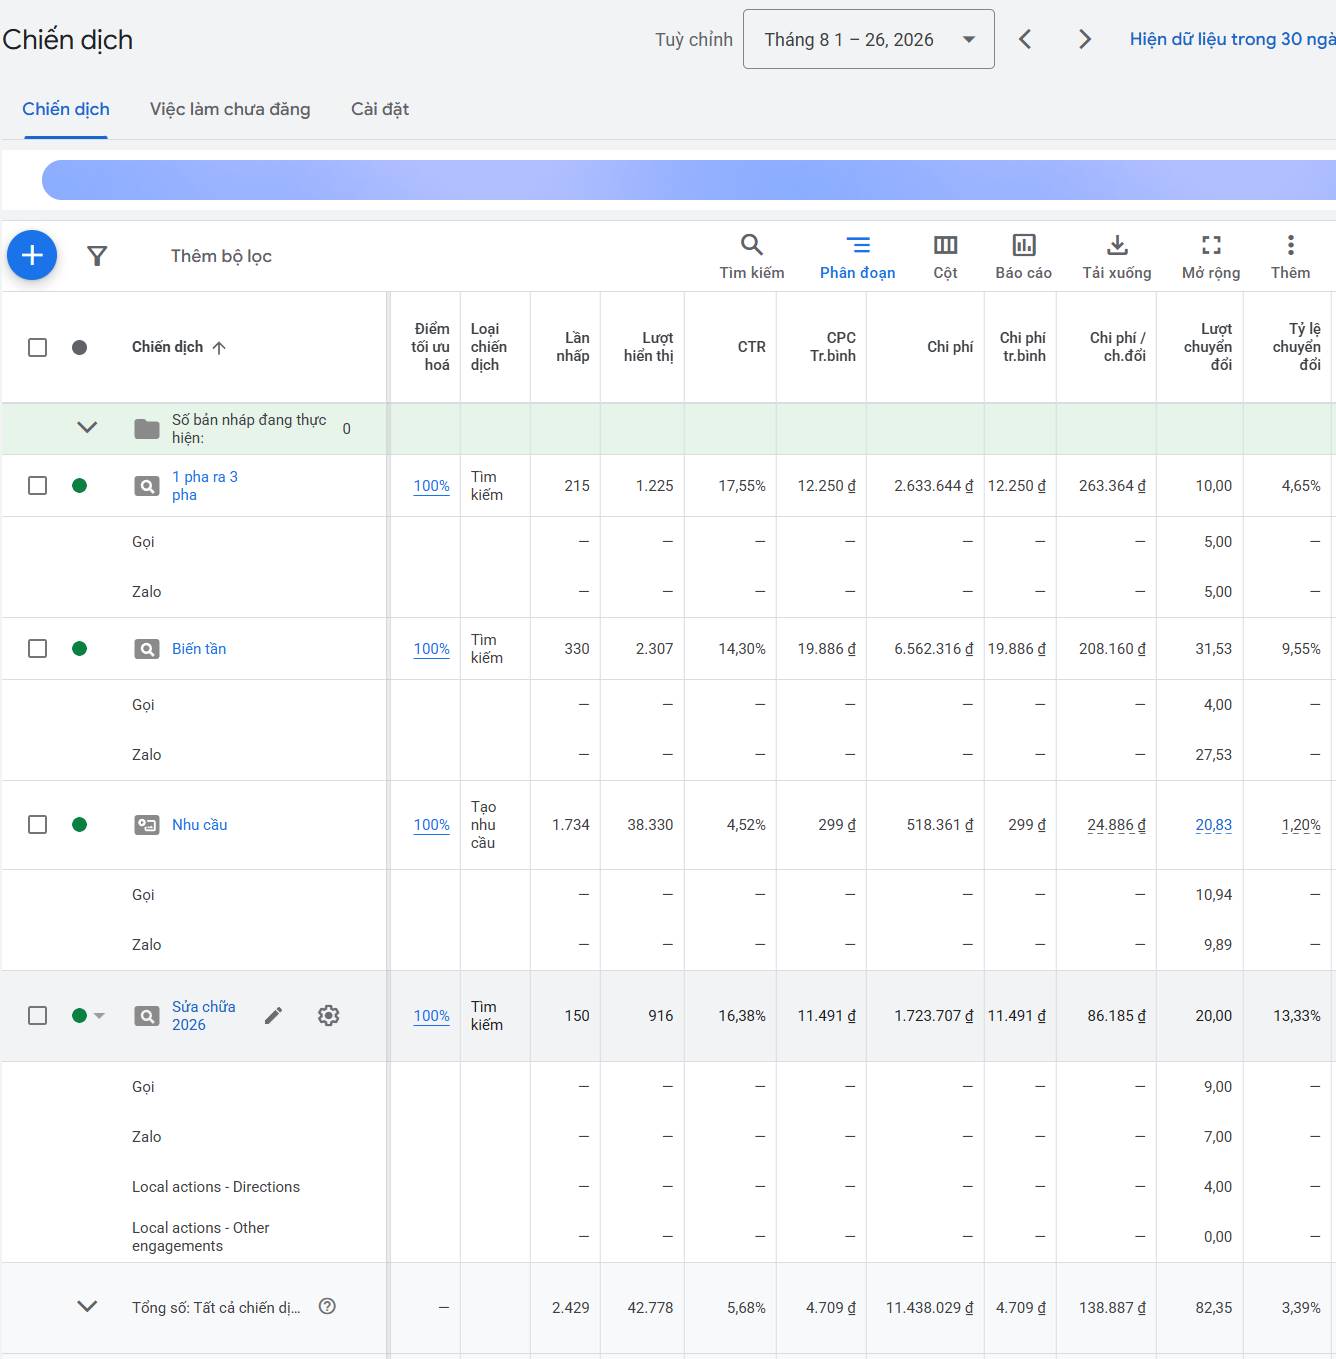1336x1359 pixels.
Task: Collapse the Số bản nháp đang thực hiện row
Action: pyautogui.click(x=87, y=428)
